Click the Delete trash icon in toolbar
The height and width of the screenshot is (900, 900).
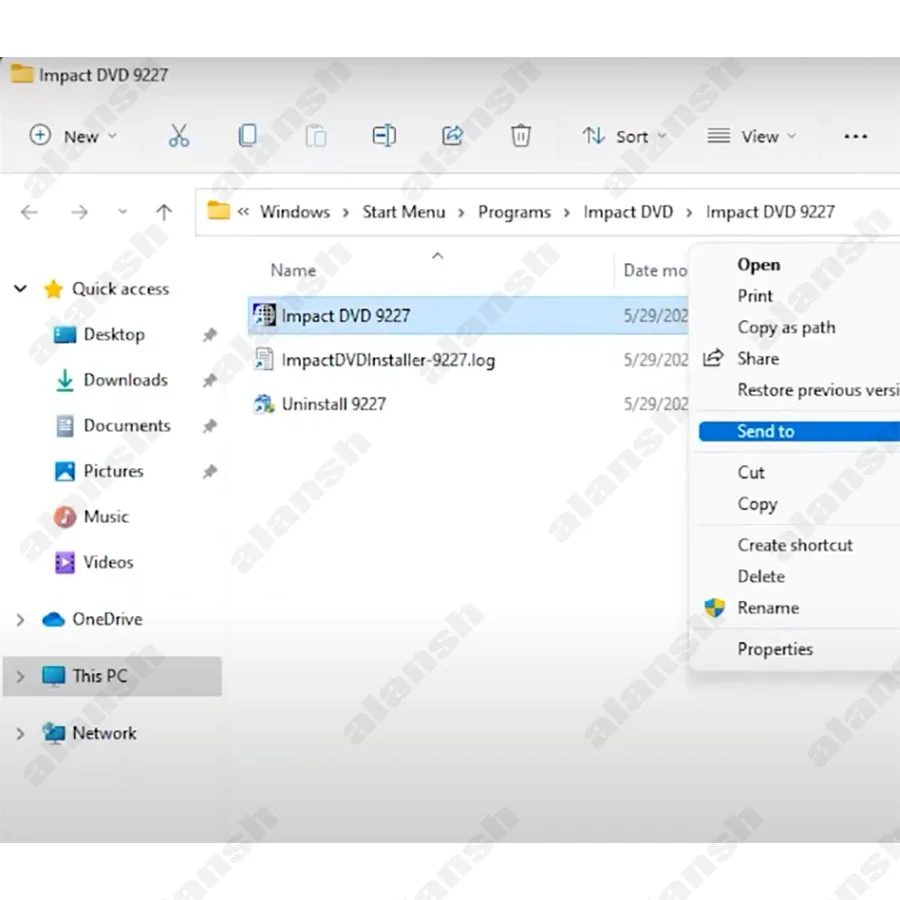pyautogui.click(x=521, y=136)
